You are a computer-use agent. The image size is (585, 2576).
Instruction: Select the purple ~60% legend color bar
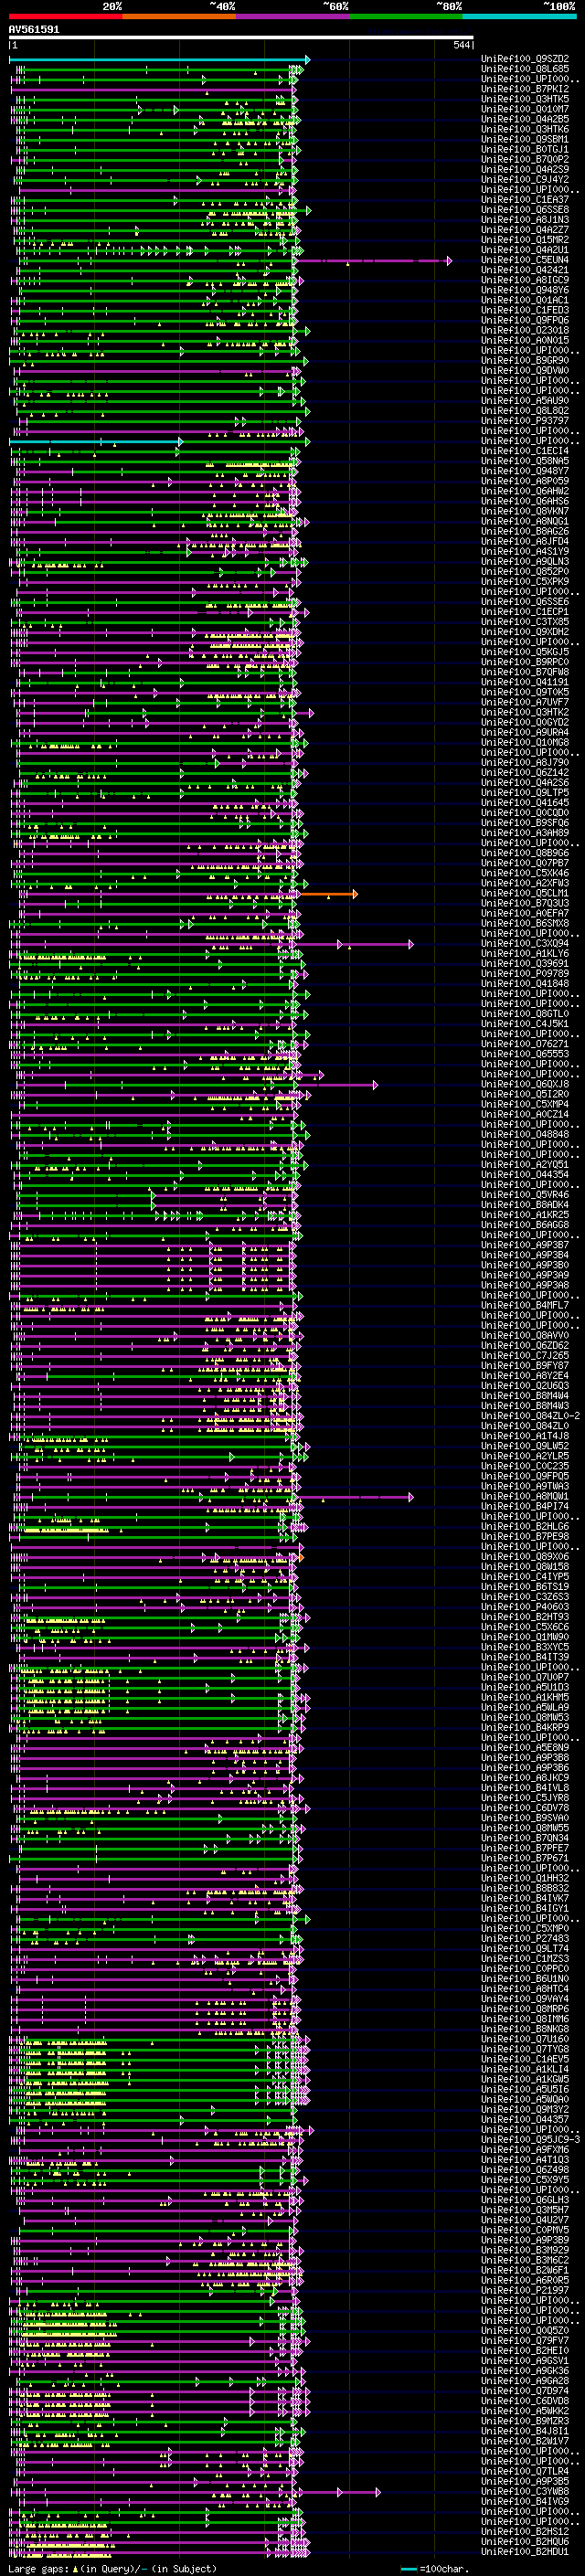click(292, 16)
